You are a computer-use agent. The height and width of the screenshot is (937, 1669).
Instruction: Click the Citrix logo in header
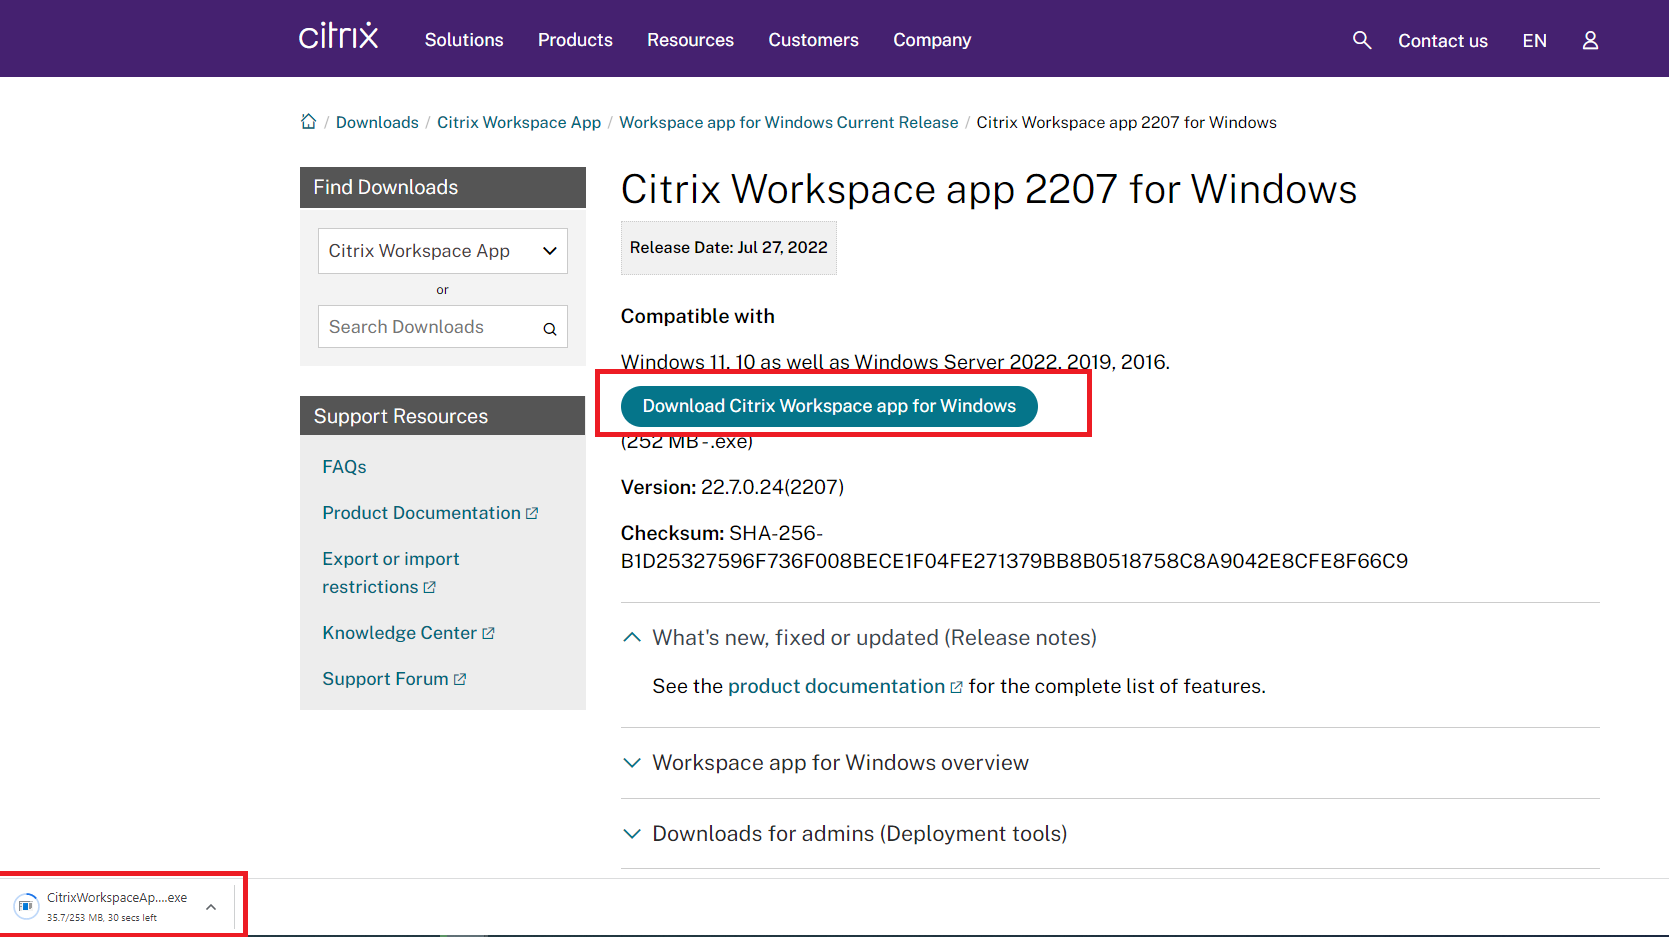tap(338, 37)
